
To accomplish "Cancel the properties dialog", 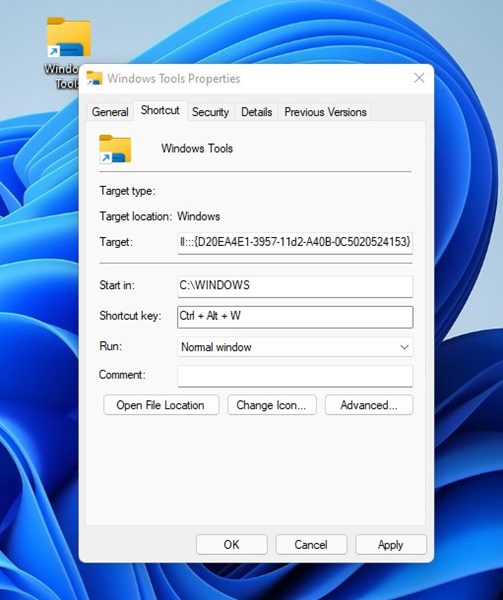I will 311,545.
